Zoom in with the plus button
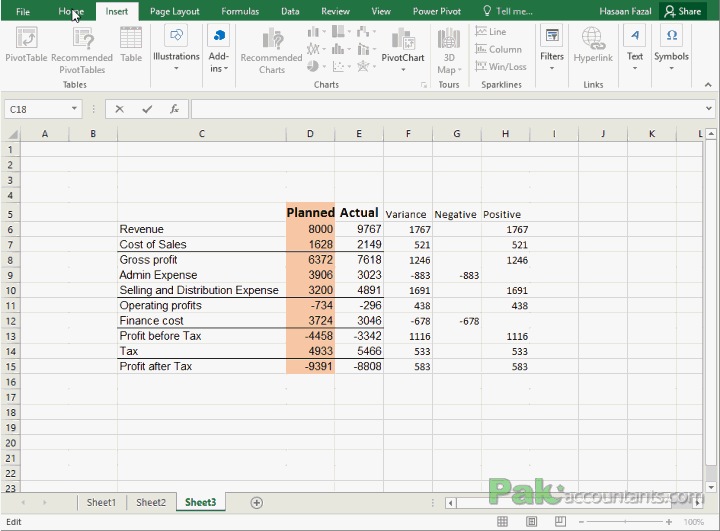The image size is (720, 531). (x=669, y=522)
